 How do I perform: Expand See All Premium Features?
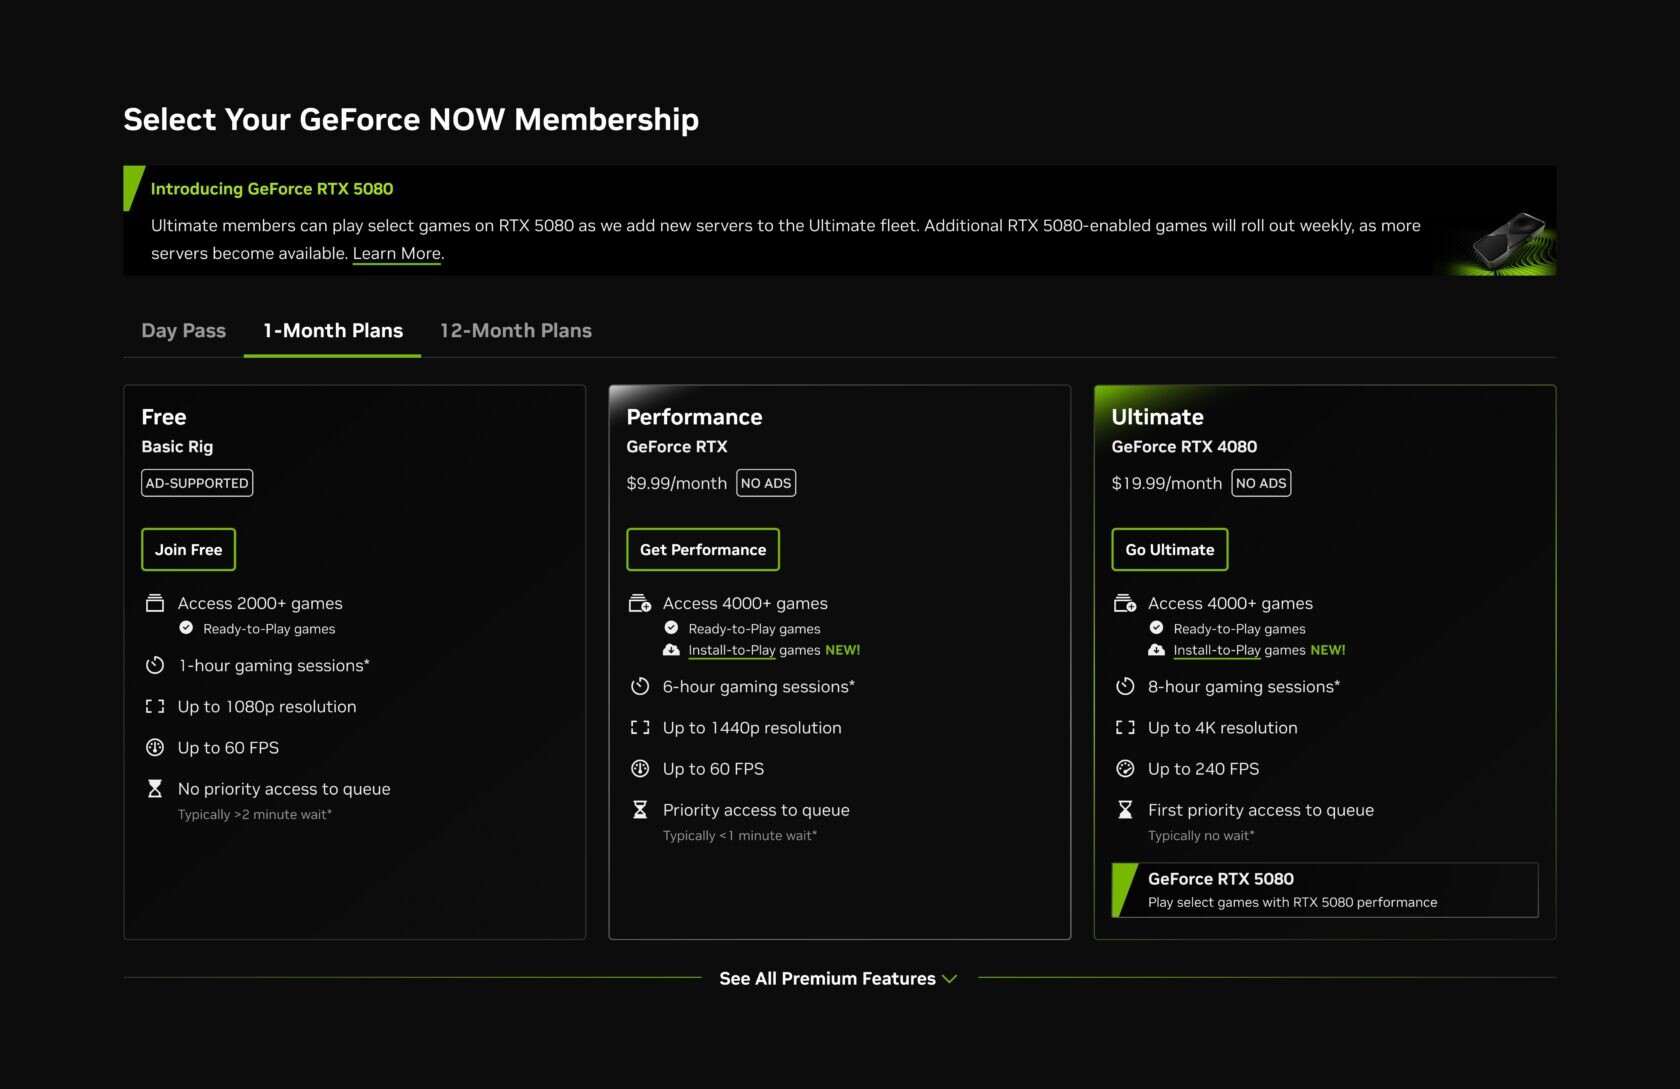(838, 978)
